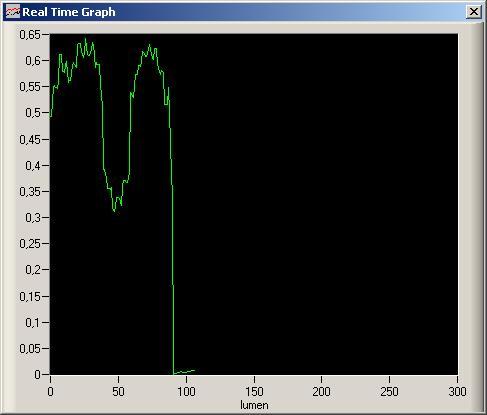Click the 250 x-axis label
The image size is (487, 415).
click(389, 392)
